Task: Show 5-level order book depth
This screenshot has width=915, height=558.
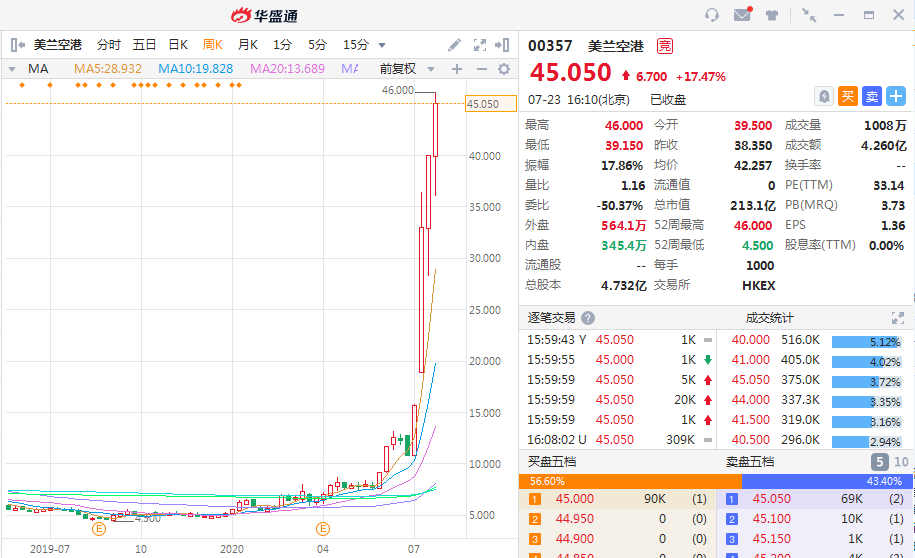Action: 879,462
